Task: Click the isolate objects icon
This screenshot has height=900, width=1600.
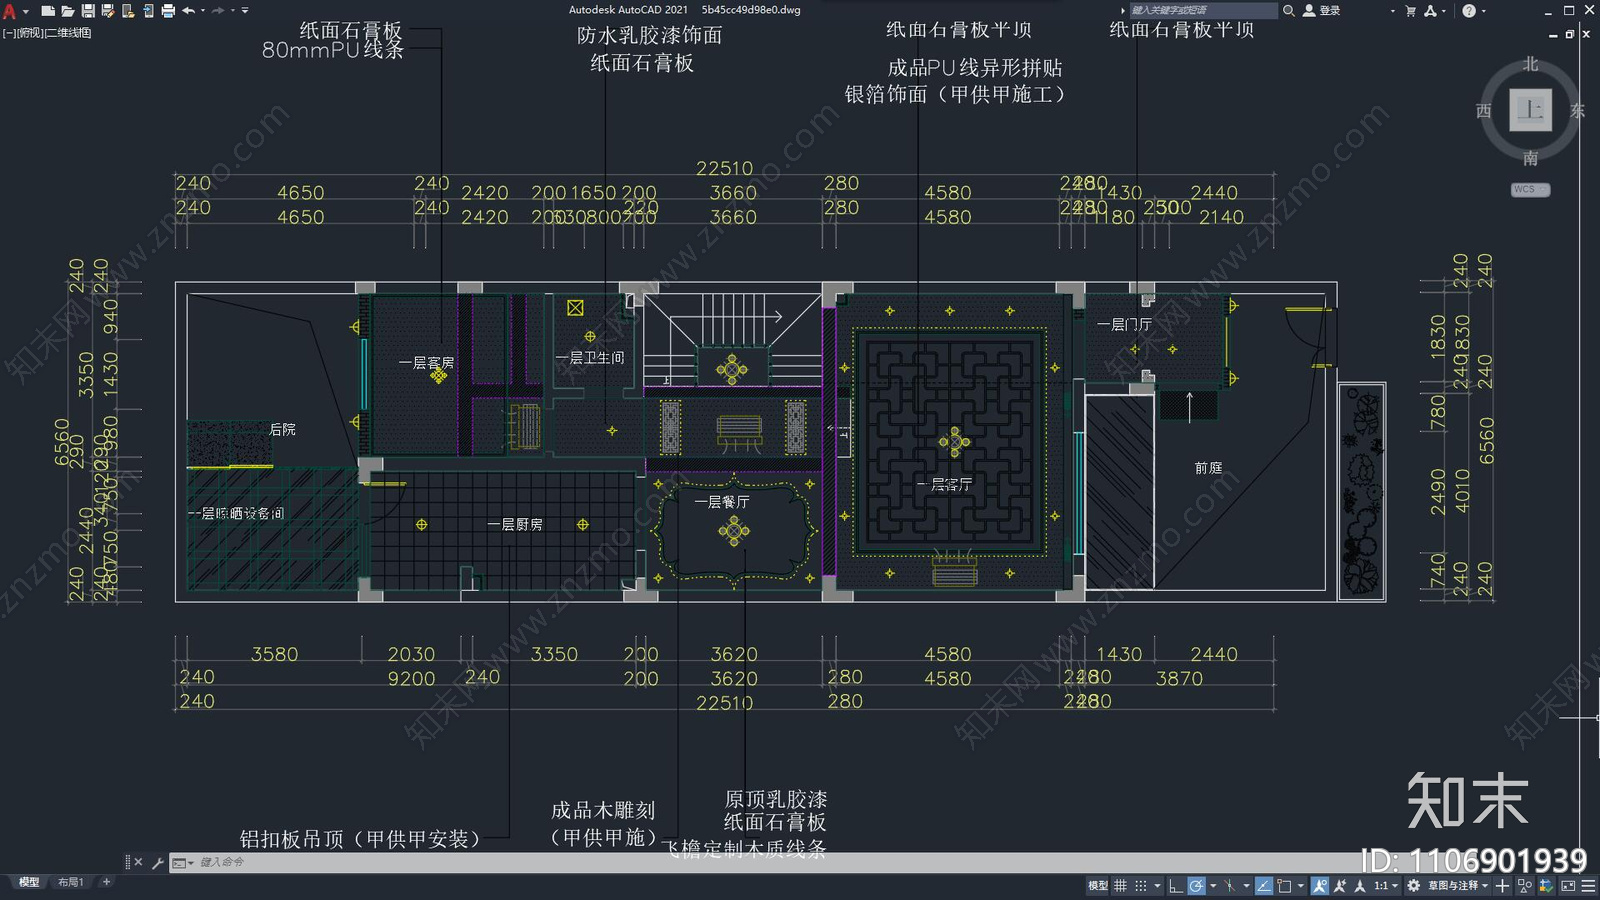Action: (x=1524, y=885)
